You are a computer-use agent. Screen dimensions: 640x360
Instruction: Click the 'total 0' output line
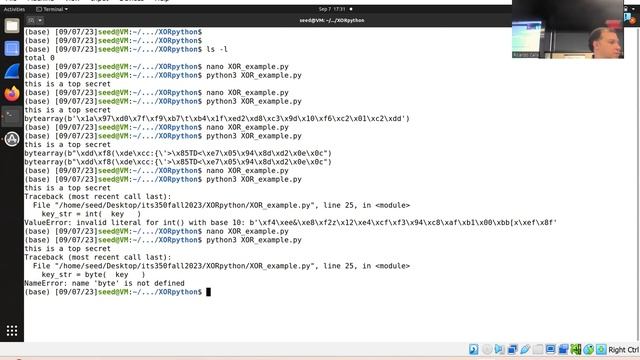click(40, 58)
